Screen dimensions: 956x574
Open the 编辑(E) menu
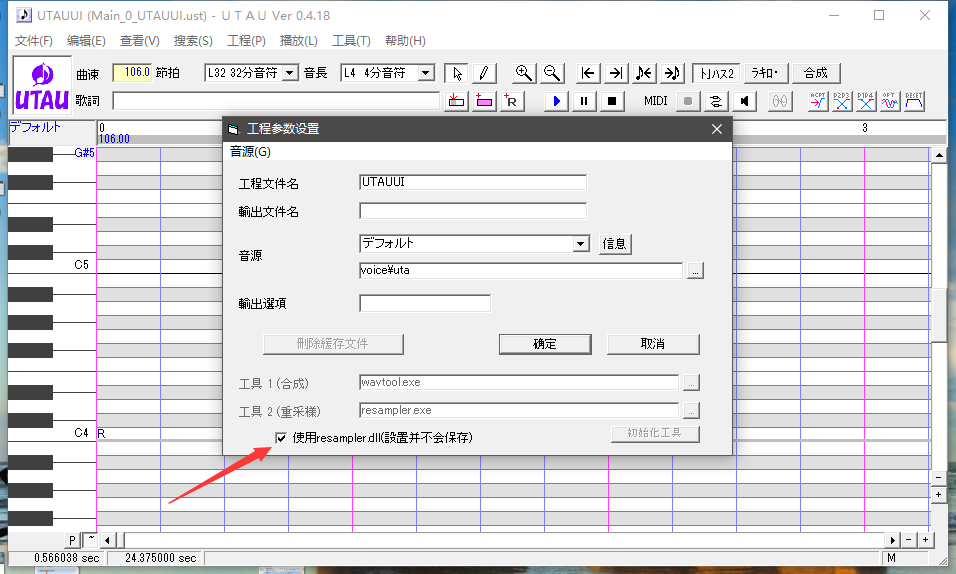[x=86, y=41]
